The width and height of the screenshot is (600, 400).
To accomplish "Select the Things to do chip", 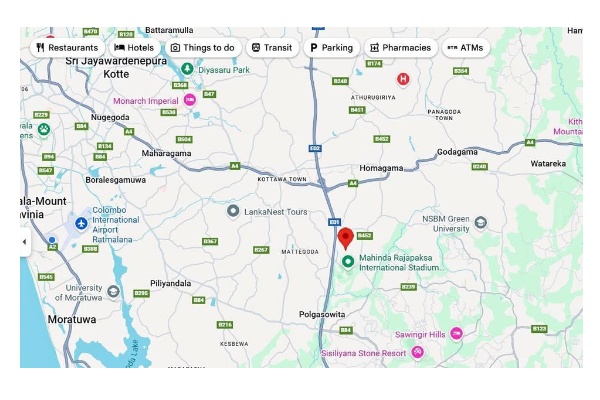I will click(x=203, y=48).
